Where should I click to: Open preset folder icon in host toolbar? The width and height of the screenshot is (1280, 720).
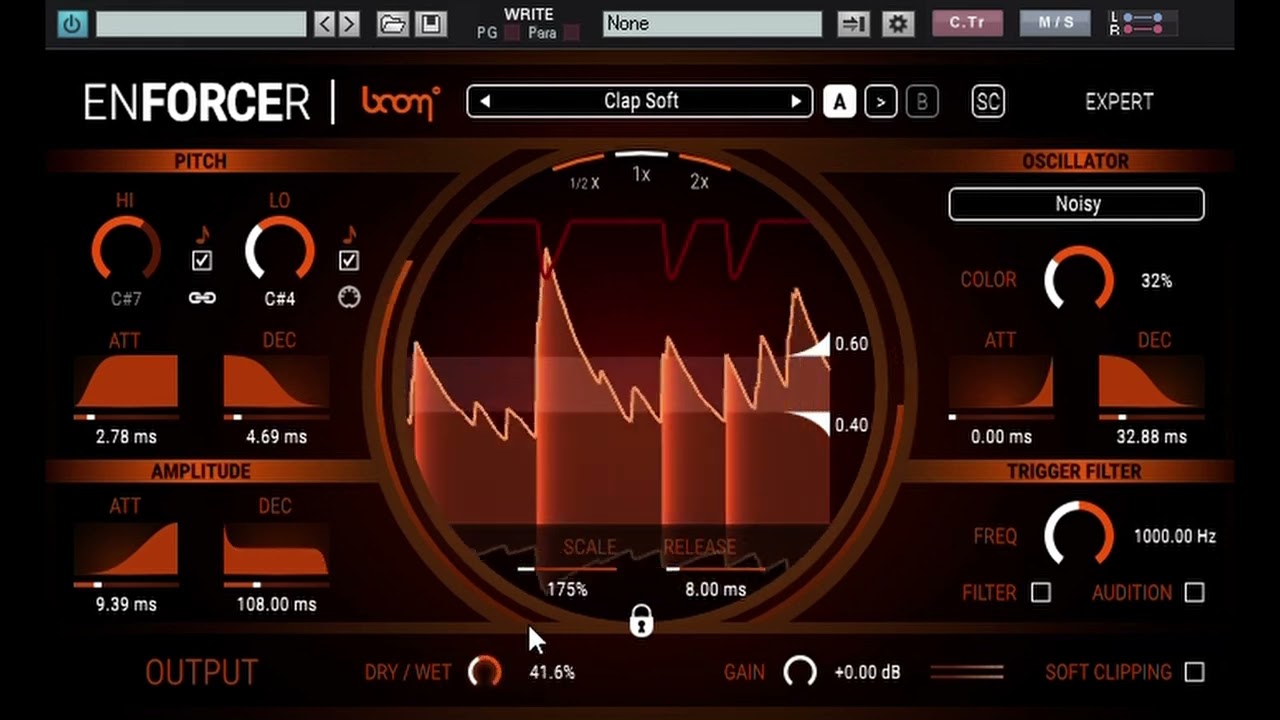(x=392, y=24)
